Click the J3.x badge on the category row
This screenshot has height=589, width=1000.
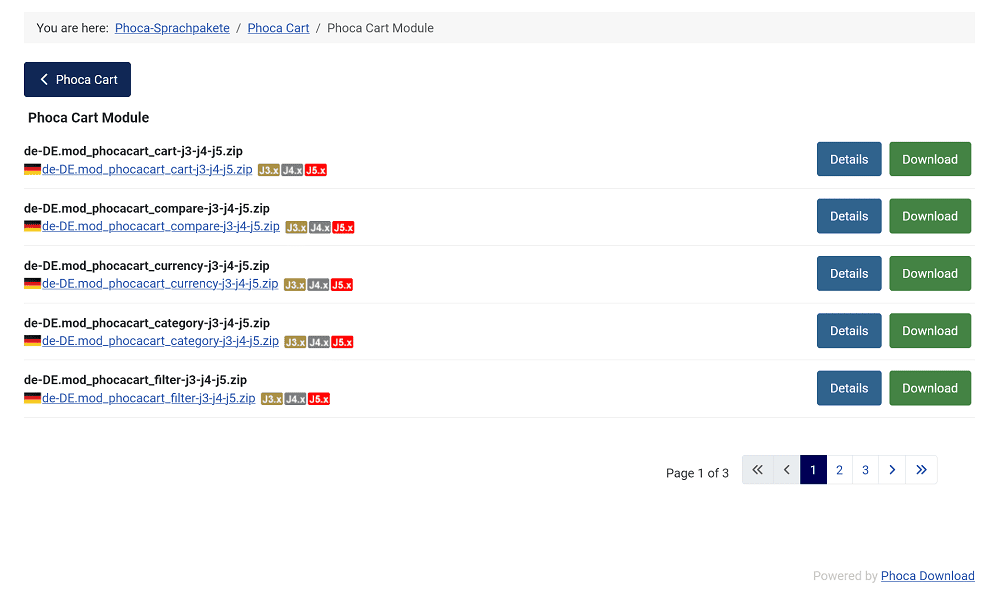[295, 342]
